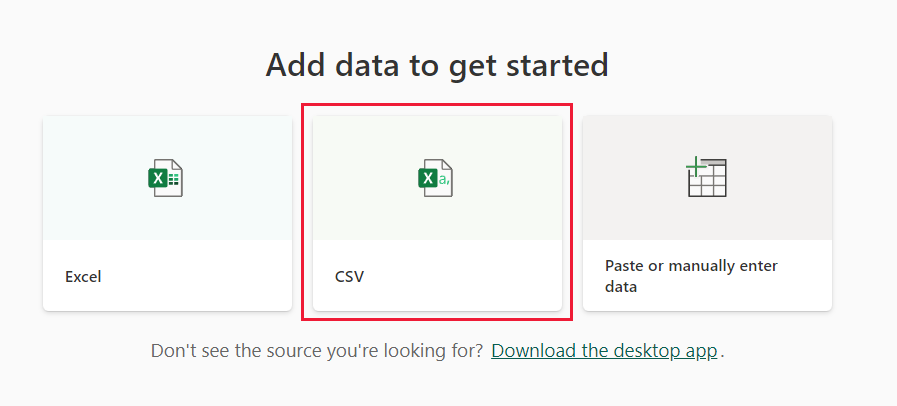
Task: Click the CSV file icon
Action: point(436,178)
